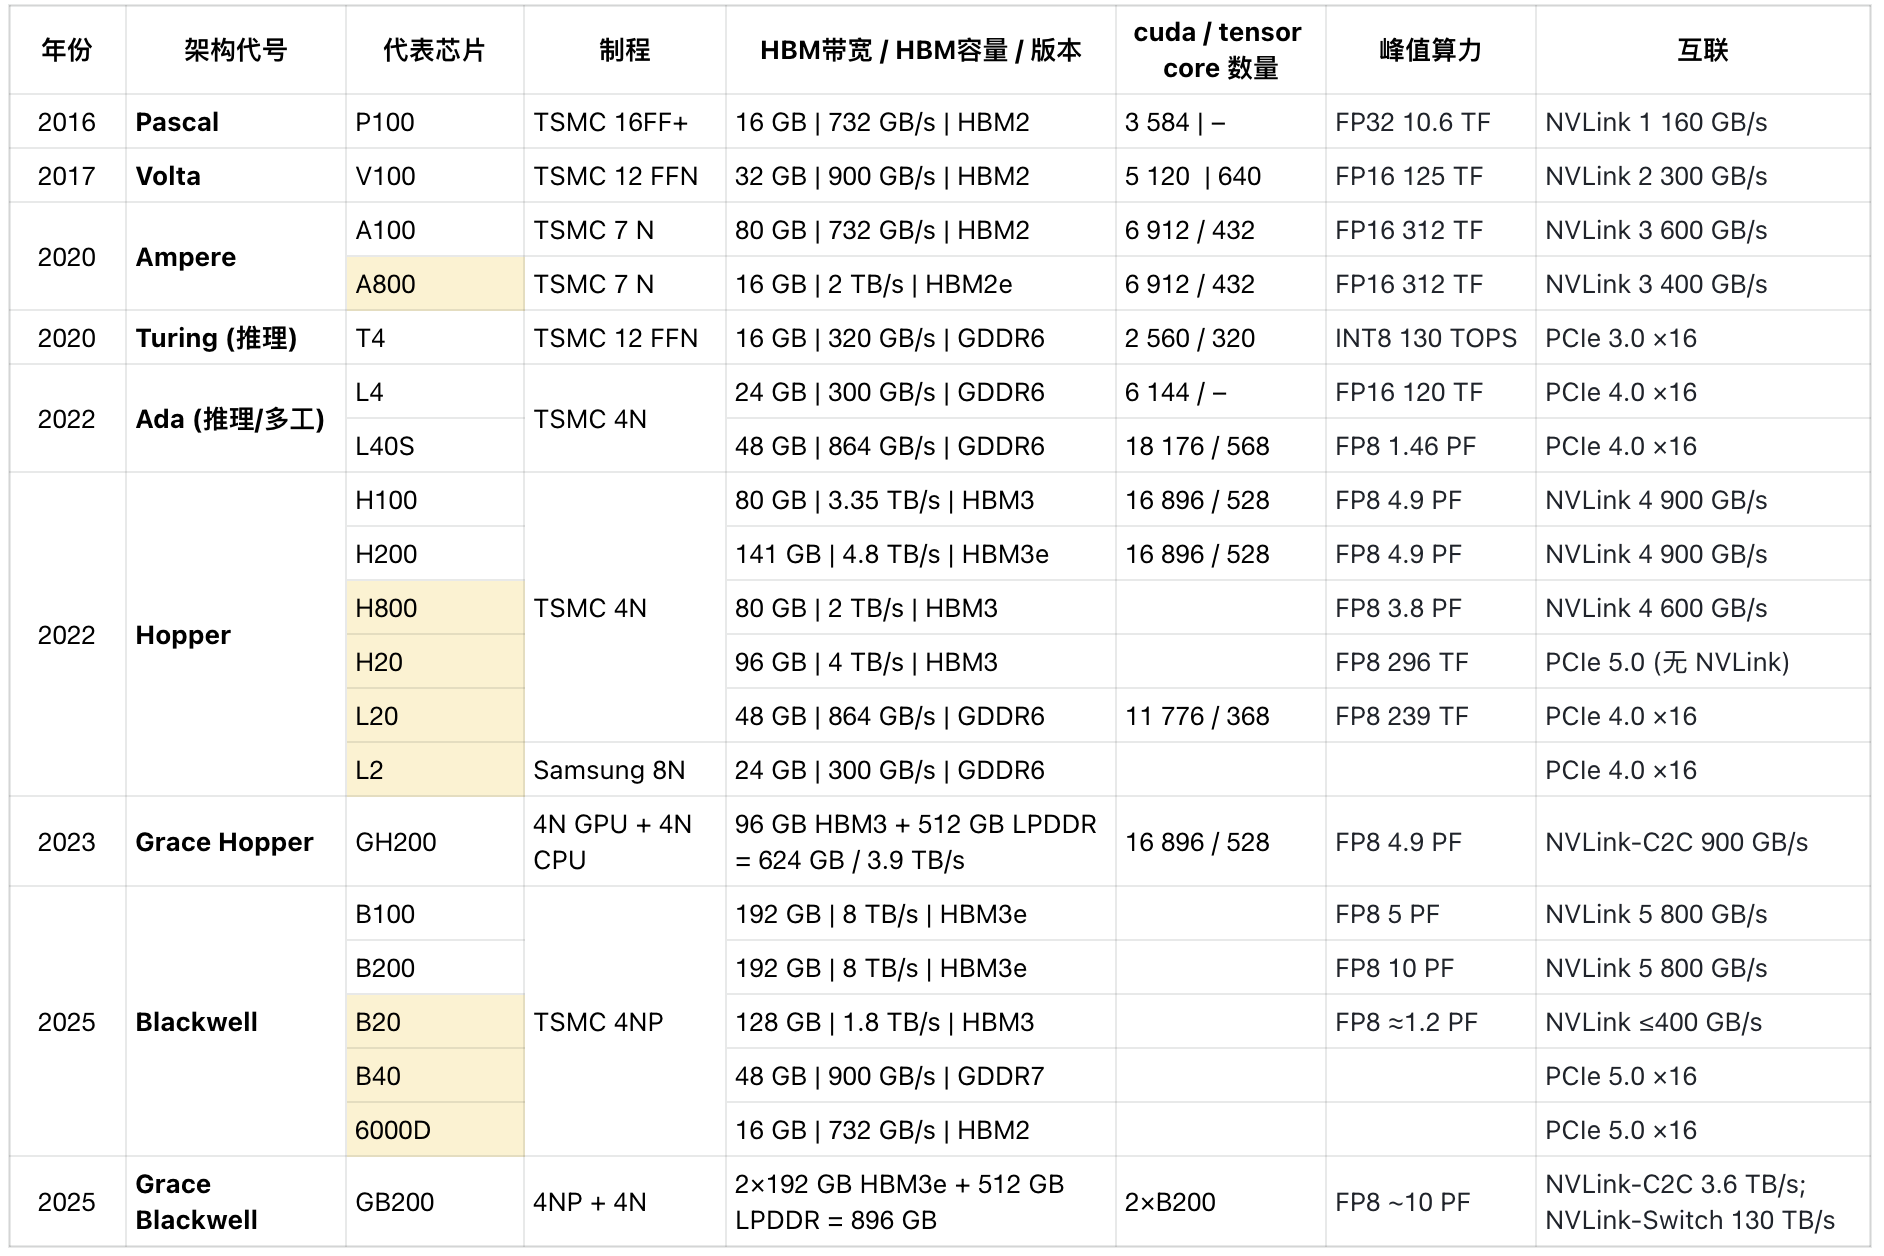Click the FP8 296 TF cell
The height and width of the screenshot is (1256, 1884).
click(x=1431, y=662)
